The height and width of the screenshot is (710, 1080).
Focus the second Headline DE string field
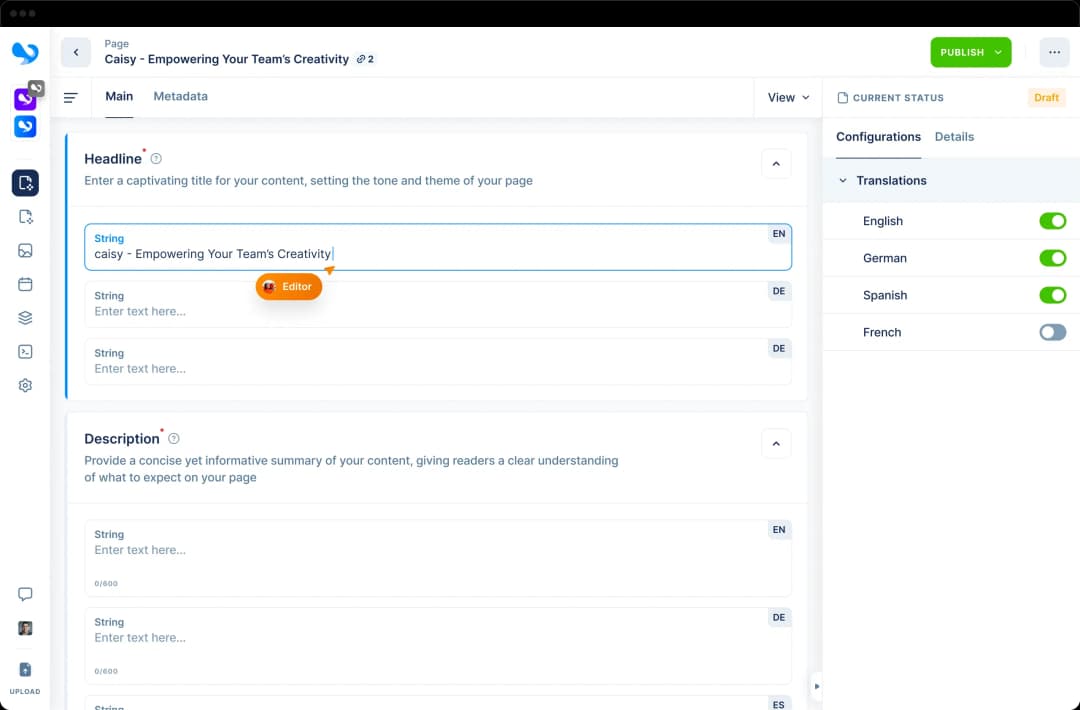[438, 361]
